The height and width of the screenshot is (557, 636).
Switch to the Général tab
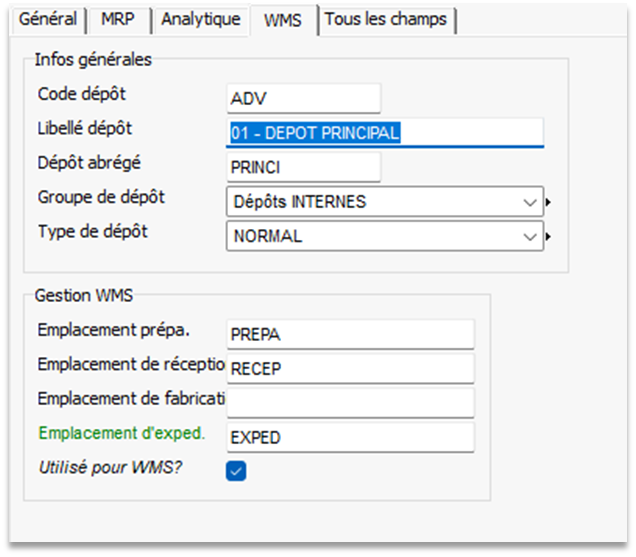point(48,20)
